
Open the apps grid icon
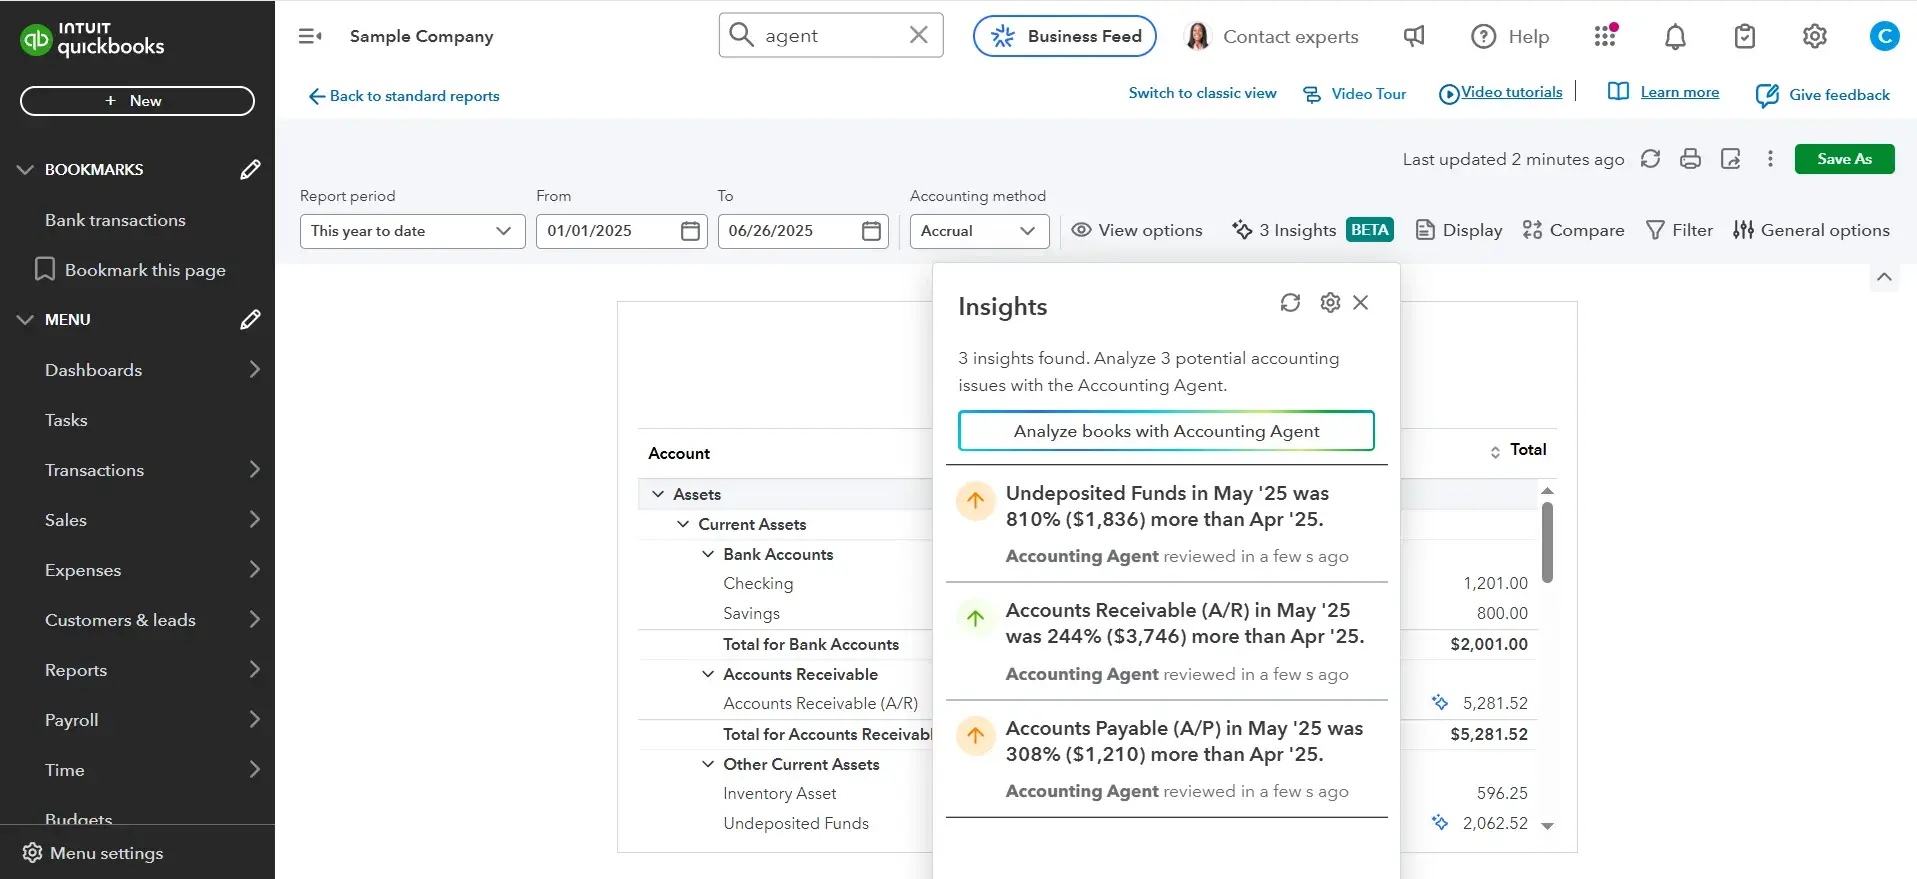point(1605,36)
